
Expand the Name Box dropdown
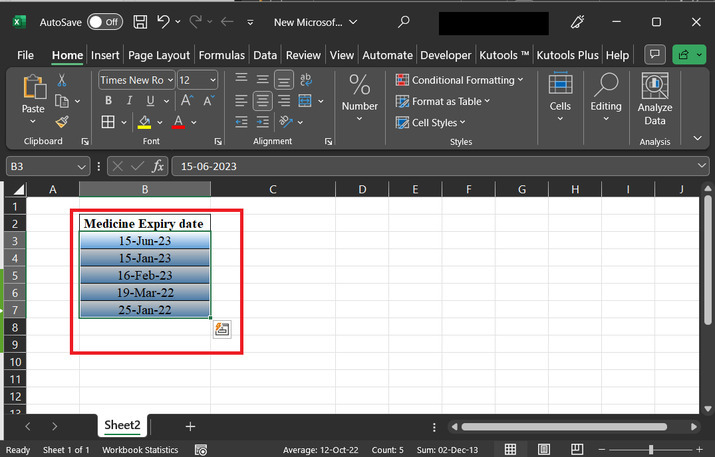click(81, 167)
